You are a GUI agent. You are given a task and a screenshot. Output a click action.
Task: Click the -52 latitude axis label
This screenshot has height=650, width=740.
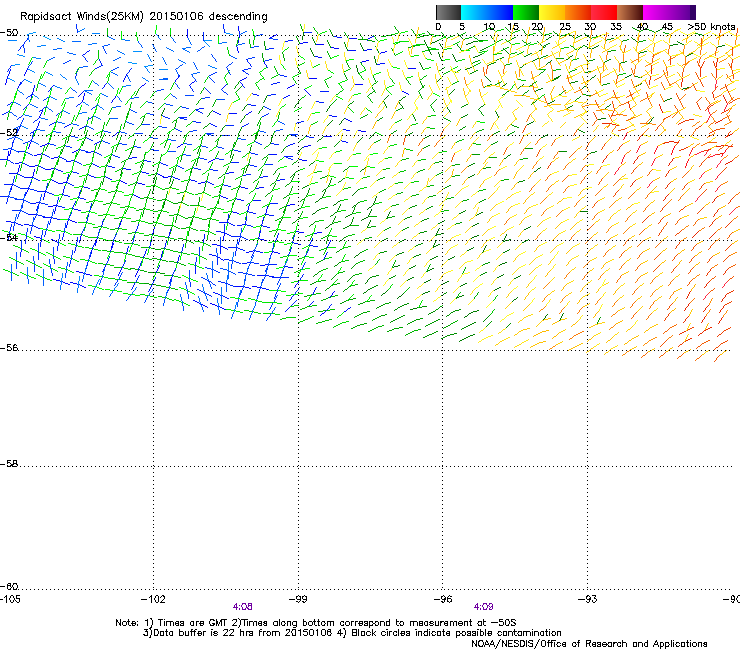coord(9,133)
